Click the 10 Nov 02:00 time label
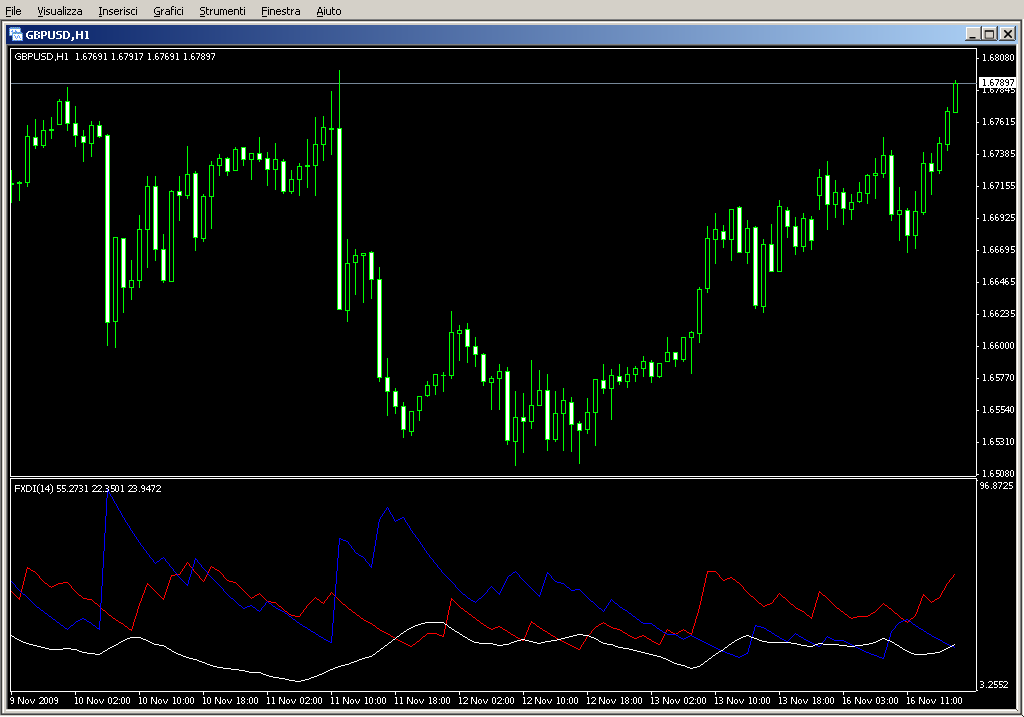 pyautogui.click(x=102, y=701)
